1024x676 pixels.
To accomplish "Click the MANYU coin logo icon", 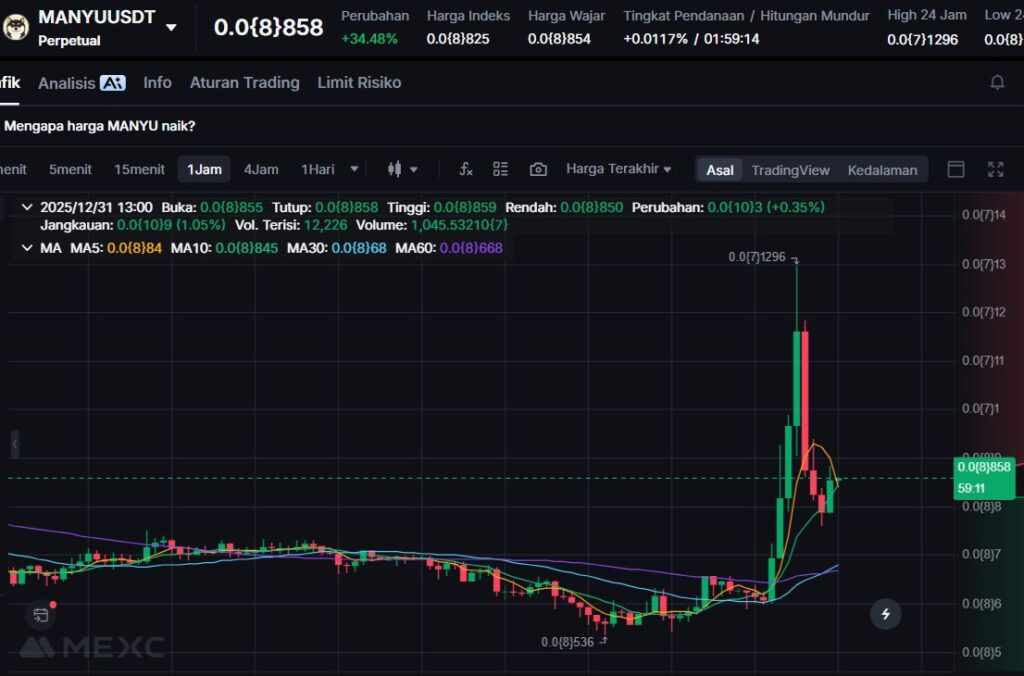I will click(15, 26).
